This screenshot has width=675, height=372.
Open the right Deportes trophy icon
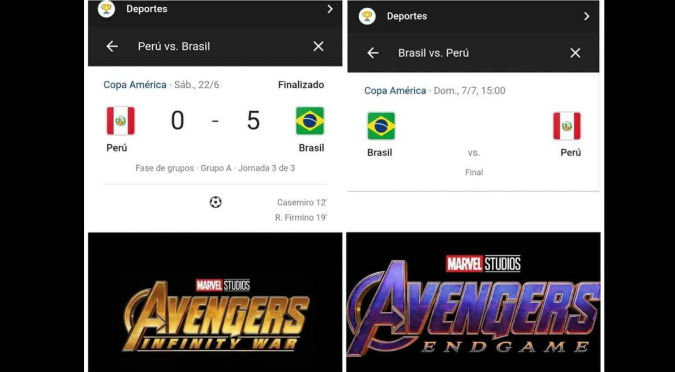[x=367, y=16]
